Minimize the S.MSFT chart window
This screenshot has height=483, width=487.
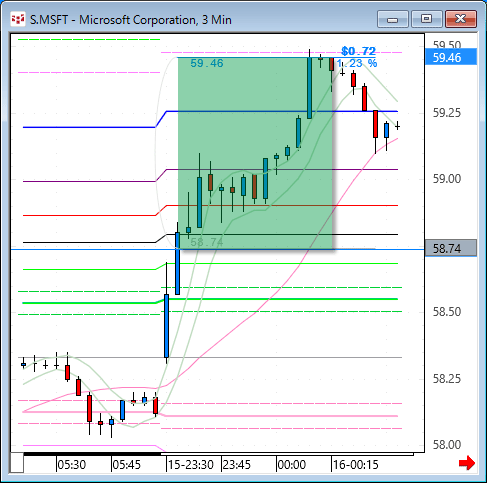393,19
